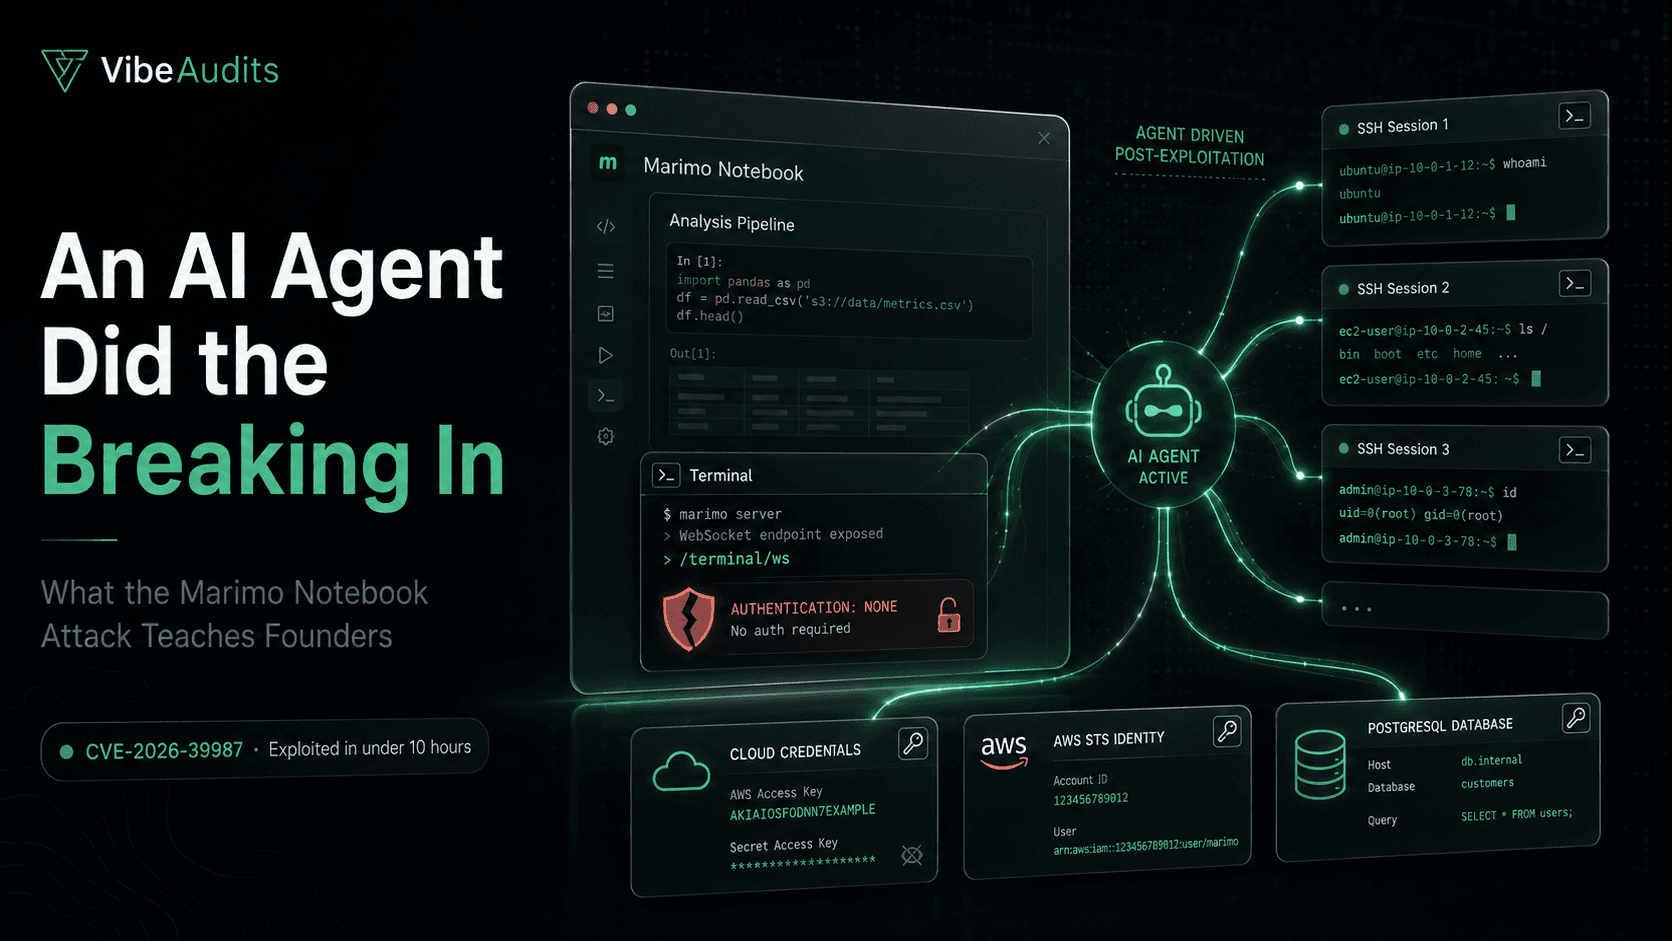Open SSH Session 2 terminal icon
This screenshot has width=1672, height=941.
1575,284
